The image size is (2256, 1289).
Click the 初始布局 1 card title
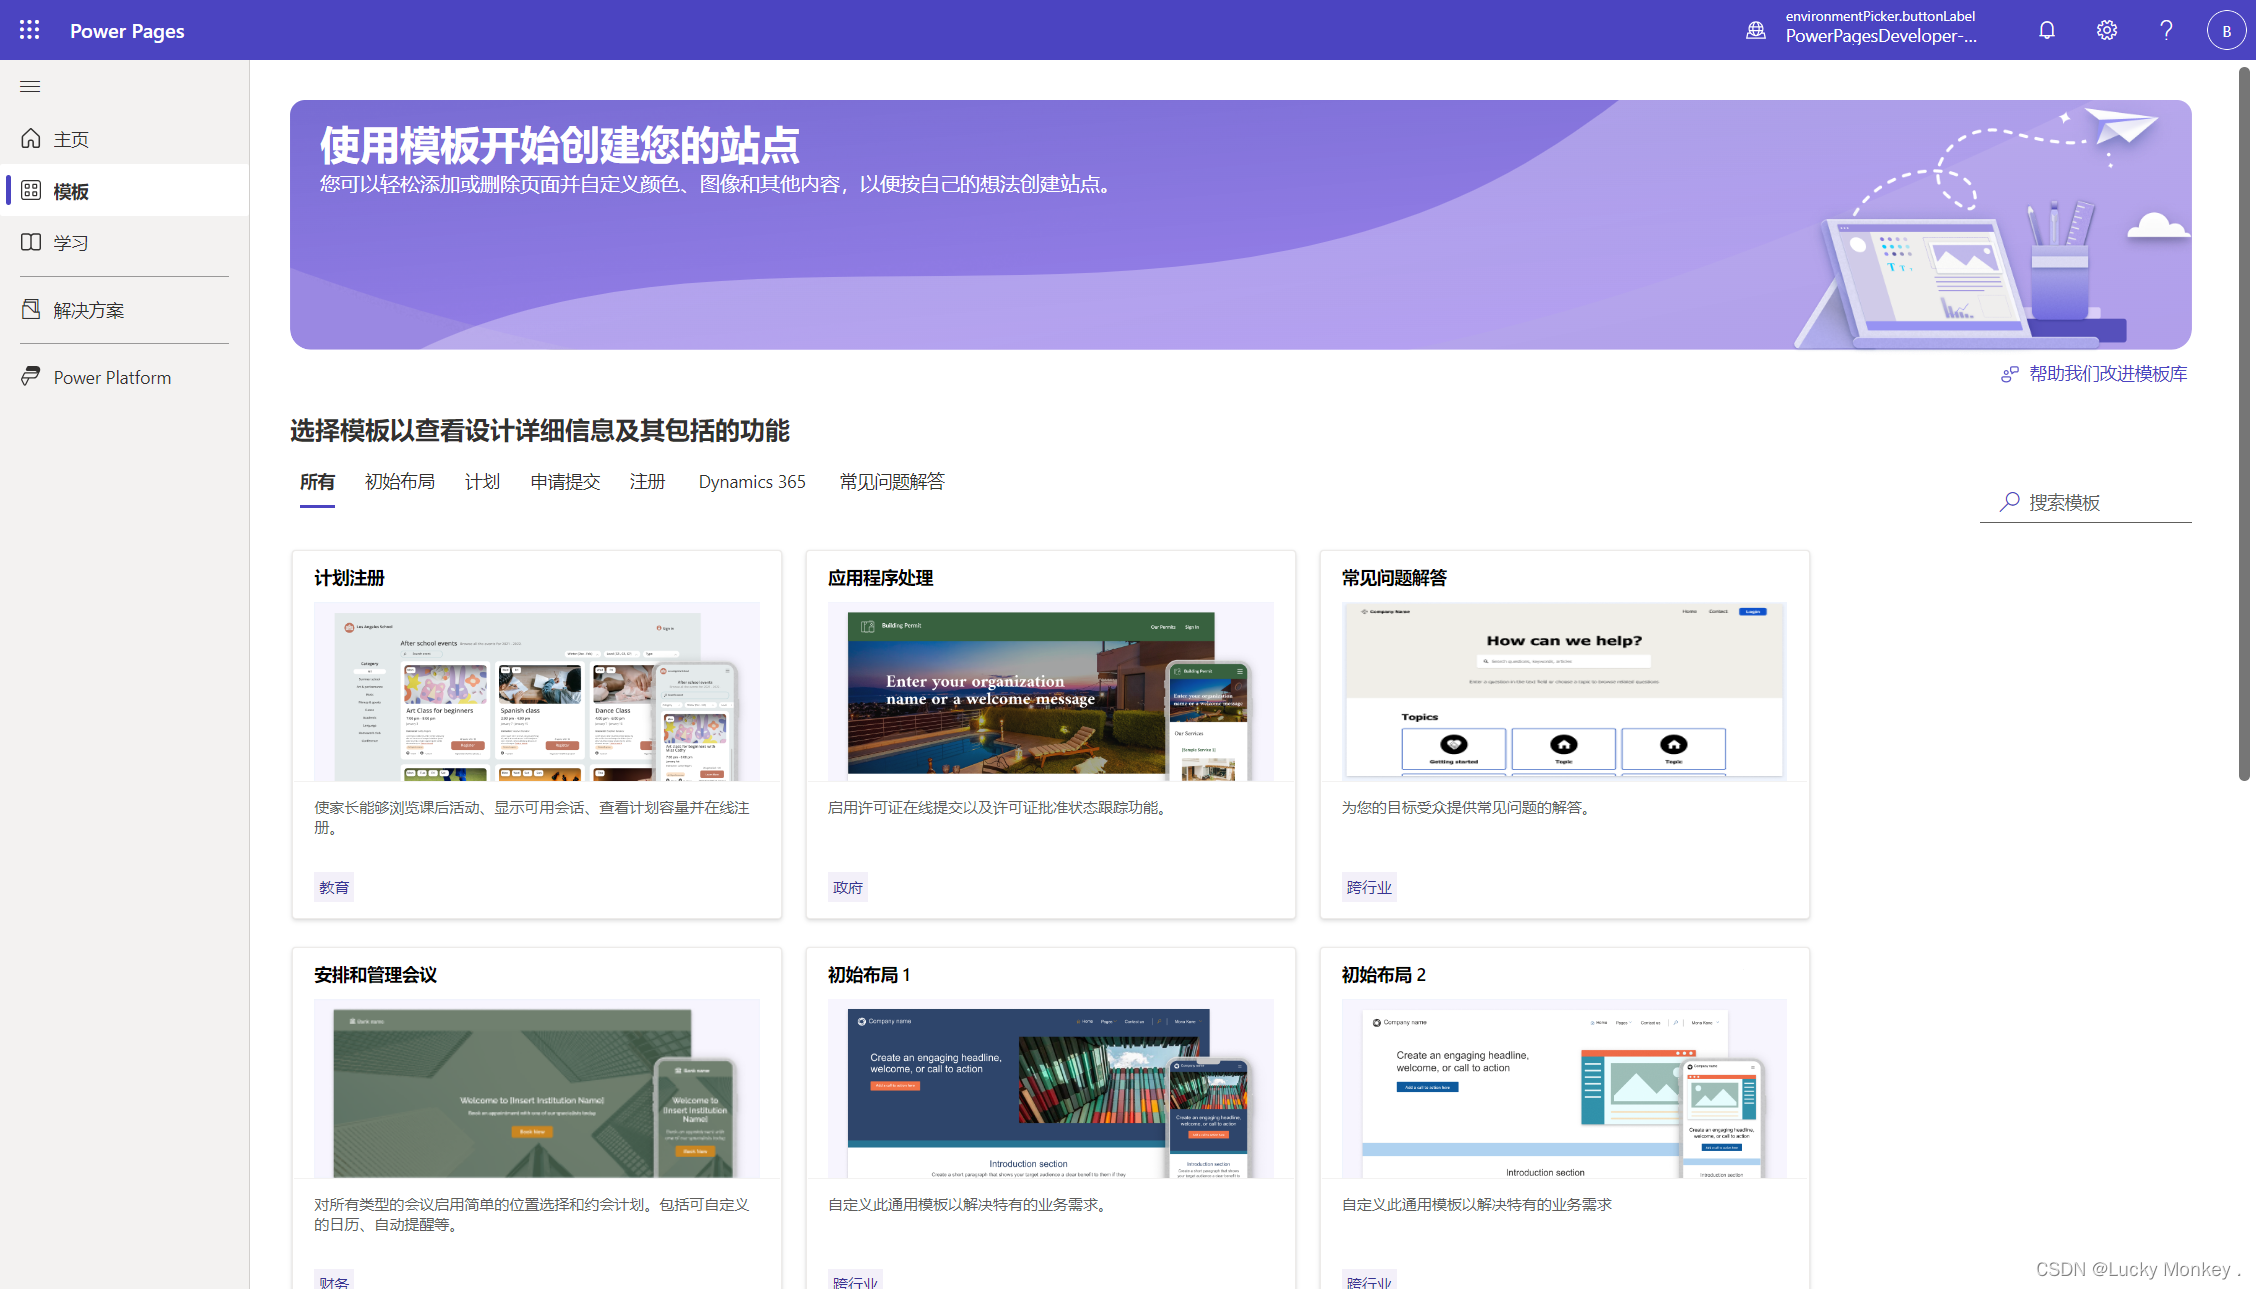point(869,975)
